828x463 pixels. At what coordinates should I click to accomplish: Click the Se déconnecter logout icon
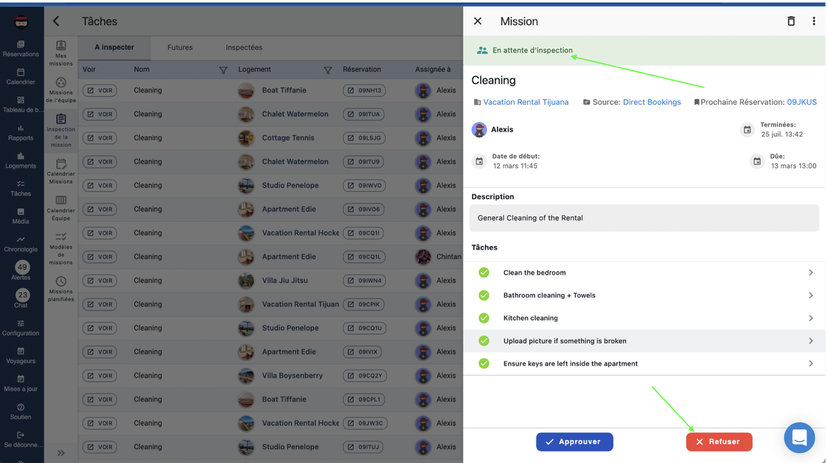(x=21, y=435)
